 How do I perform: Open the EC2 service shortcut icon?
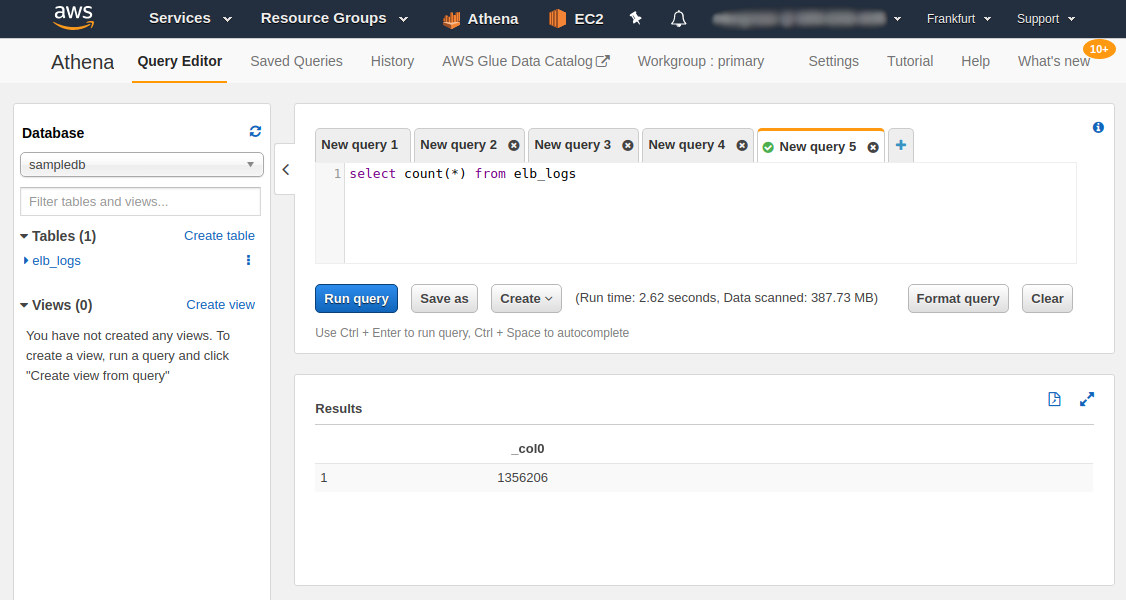(557, 19)
